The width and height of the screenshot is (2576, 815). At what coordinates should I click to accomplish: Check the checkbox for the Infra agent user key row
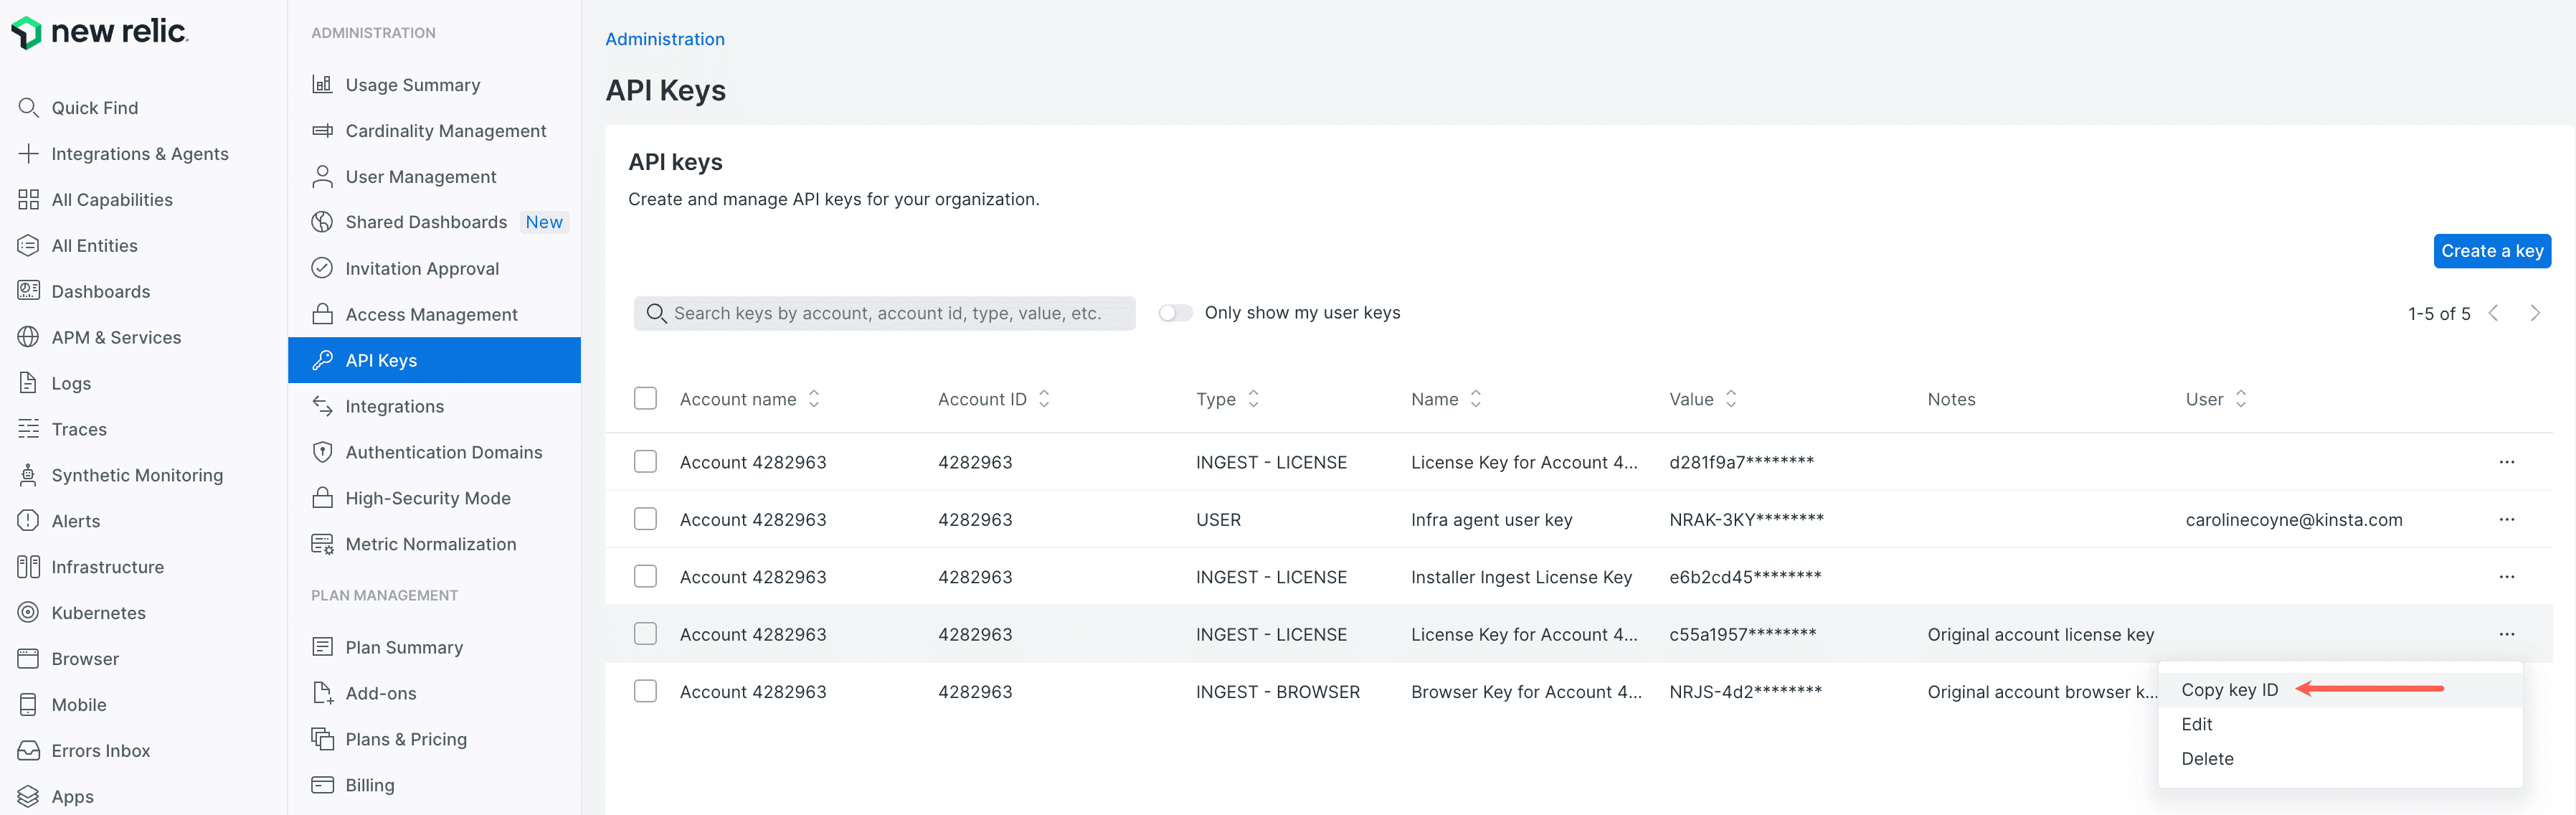pos(645,519)
